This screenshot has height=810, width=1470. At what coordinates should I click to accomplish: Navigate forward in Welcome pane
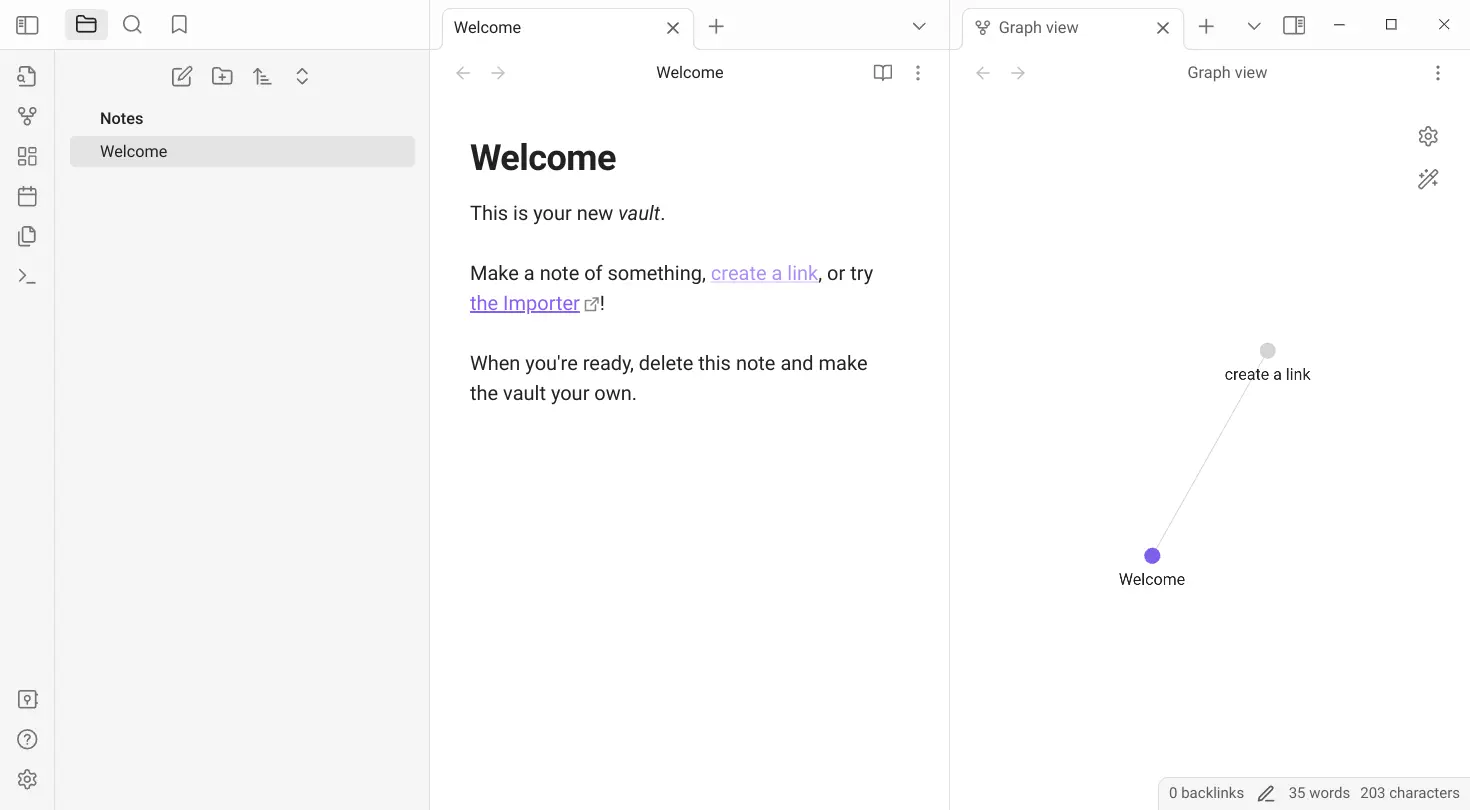tap(498, 73)
